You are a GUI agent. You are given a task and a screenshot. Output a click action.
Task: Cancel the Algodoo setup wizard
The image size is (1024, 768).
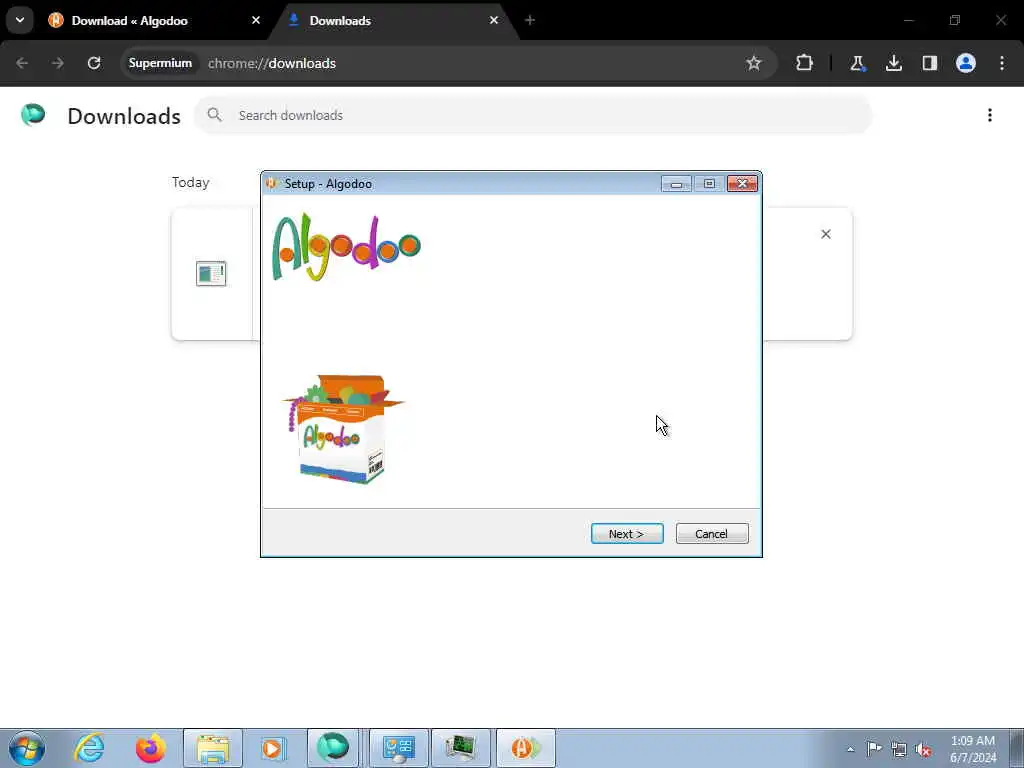(x=712, y=534)
